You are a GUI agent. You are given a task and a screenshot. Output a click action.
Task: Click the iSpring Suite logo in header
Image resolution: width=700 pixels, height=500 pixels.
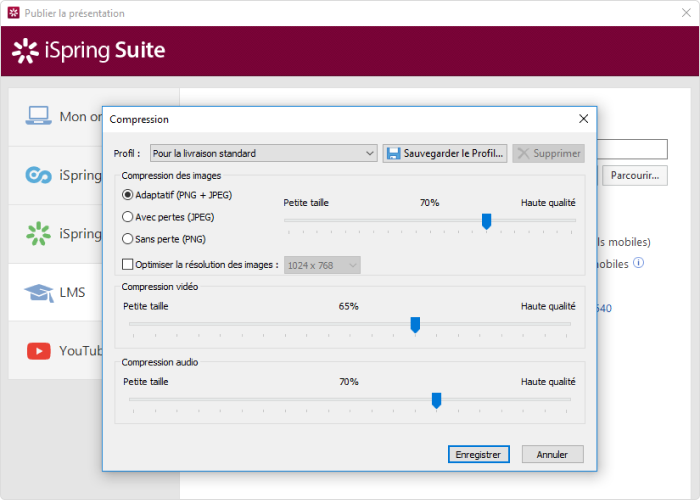click(x=88, y=51)
